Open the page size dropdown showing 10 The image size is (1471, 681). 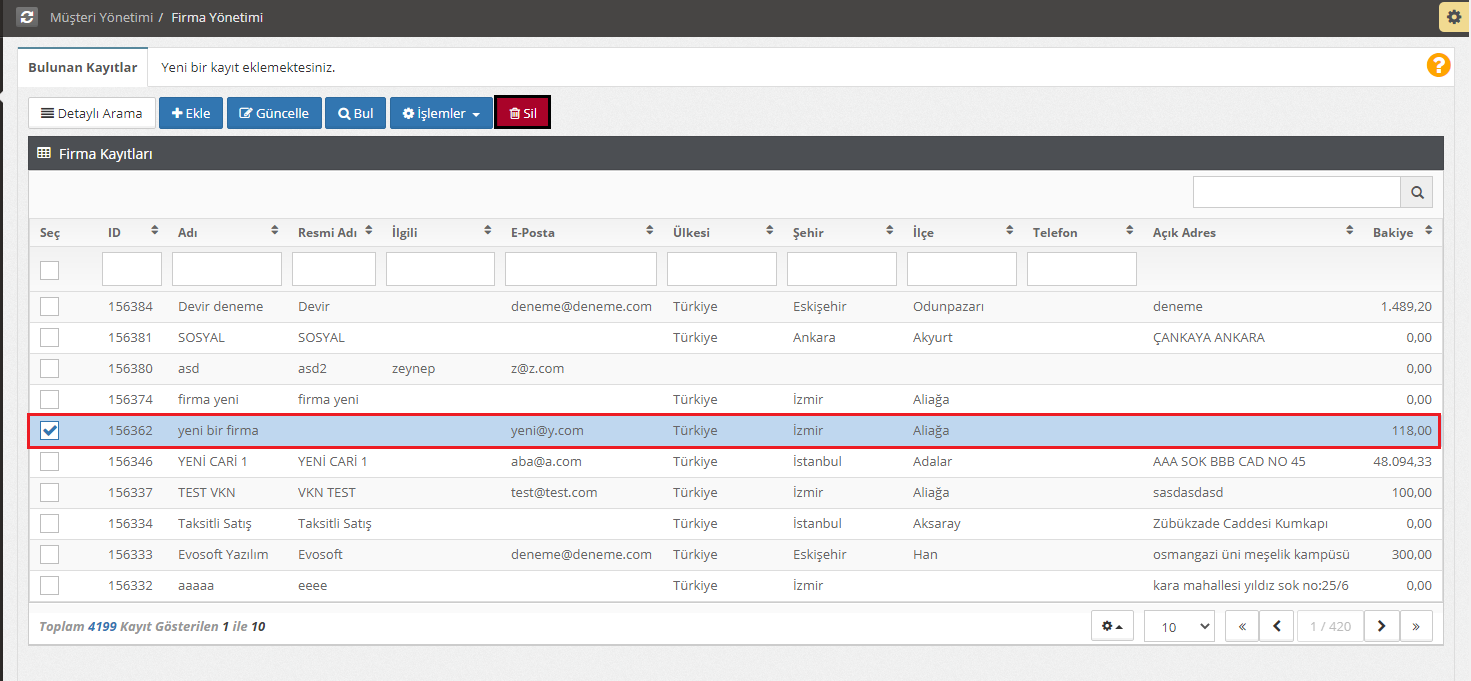tap(1179, 626)
